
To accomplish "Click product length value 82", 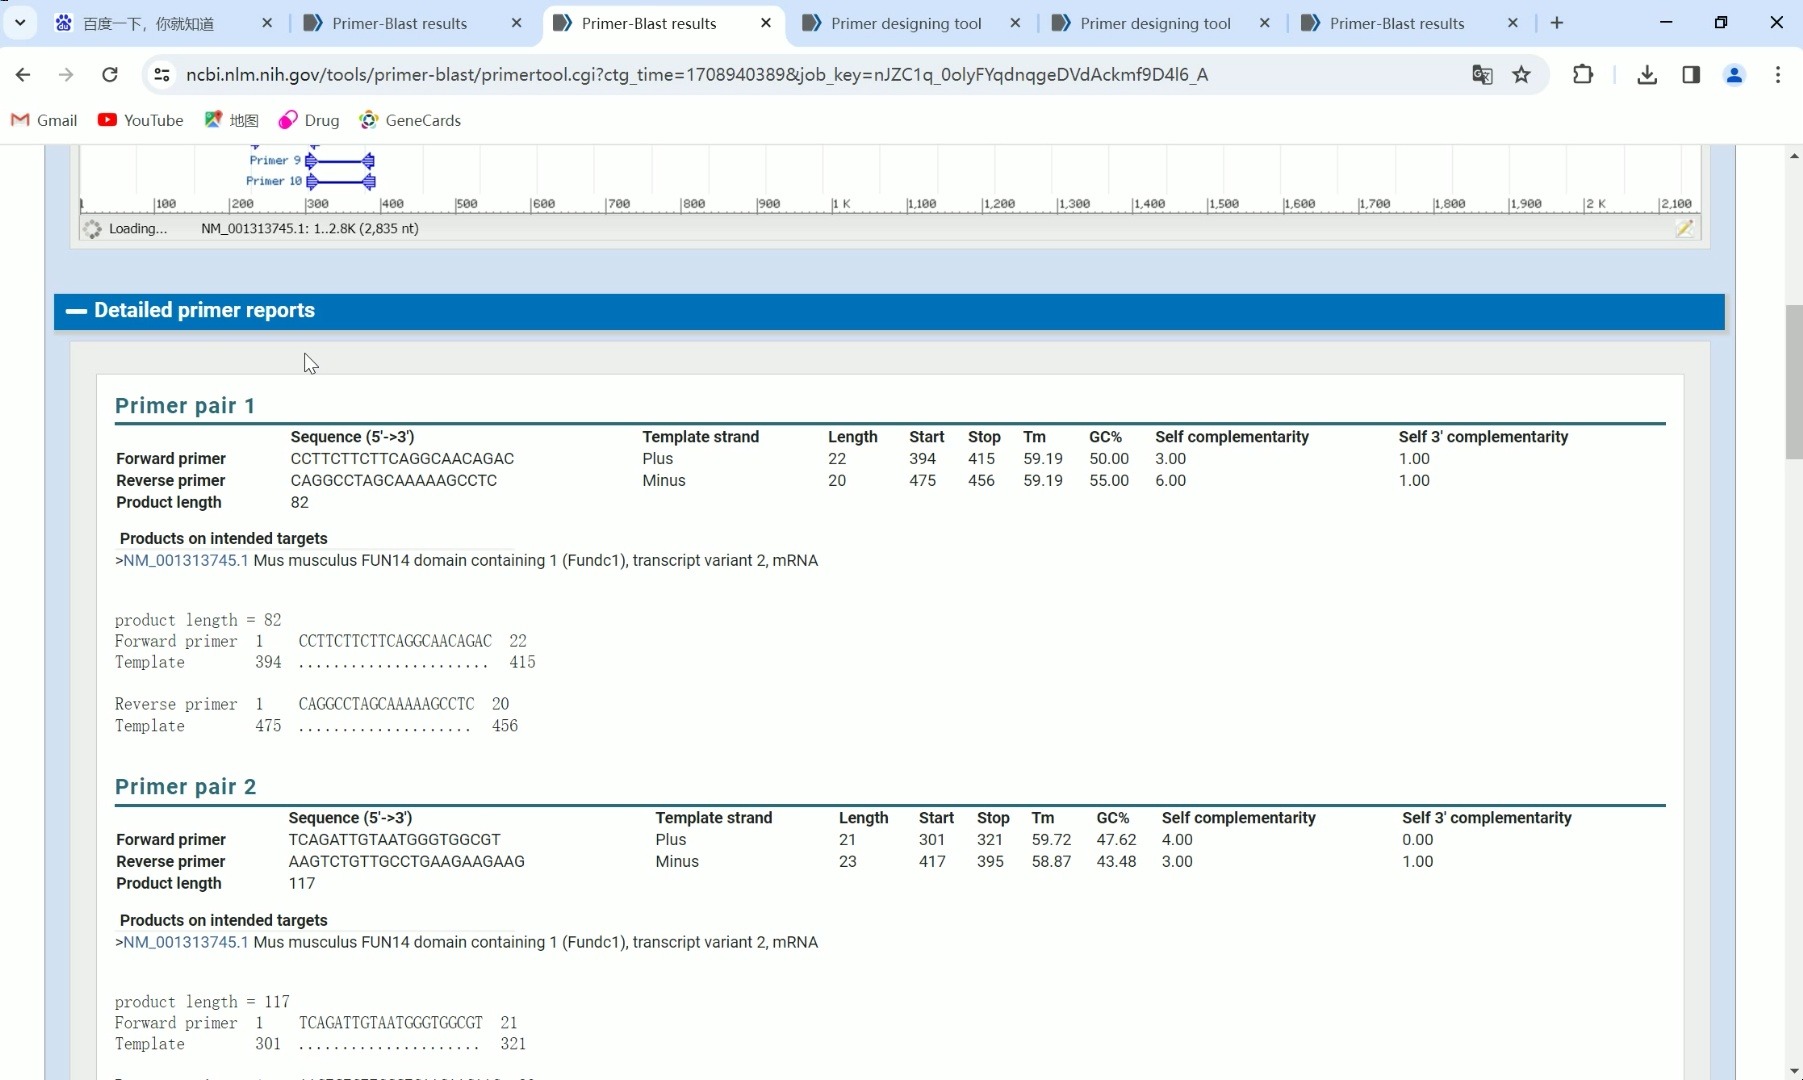I will coord(299,502).
